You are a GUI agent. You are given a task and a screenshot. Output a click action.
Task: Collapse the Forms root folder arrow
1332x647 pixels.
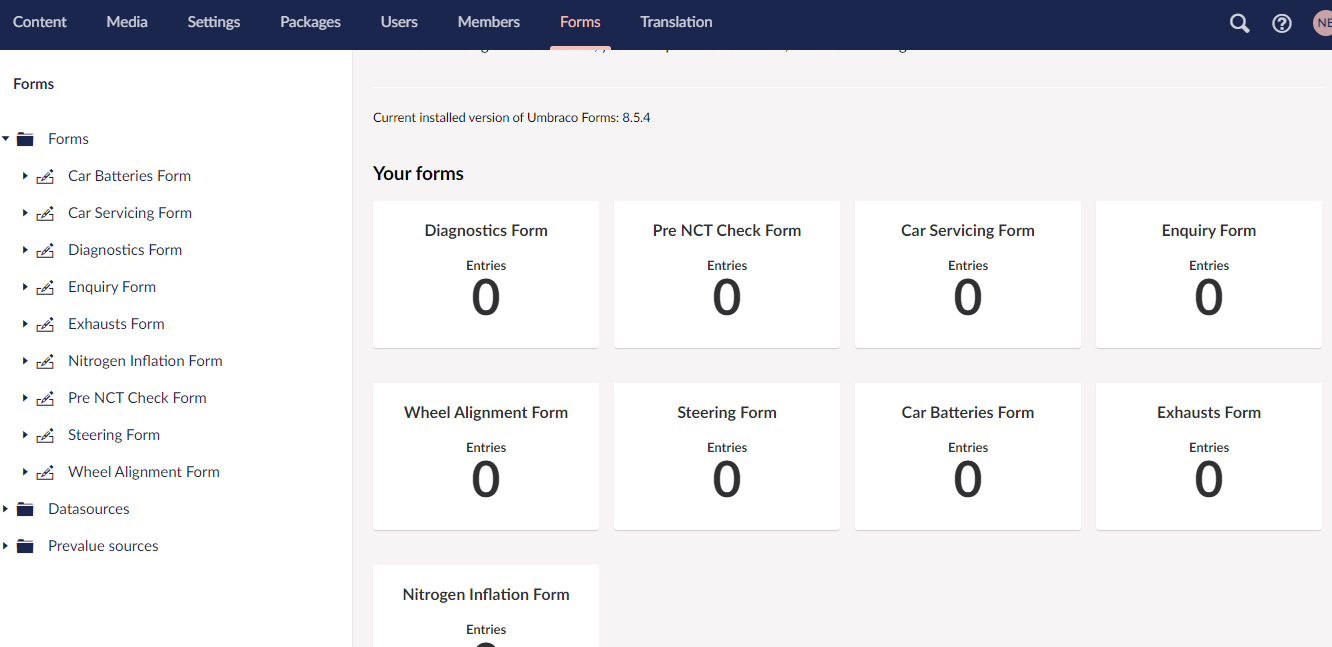6,139
